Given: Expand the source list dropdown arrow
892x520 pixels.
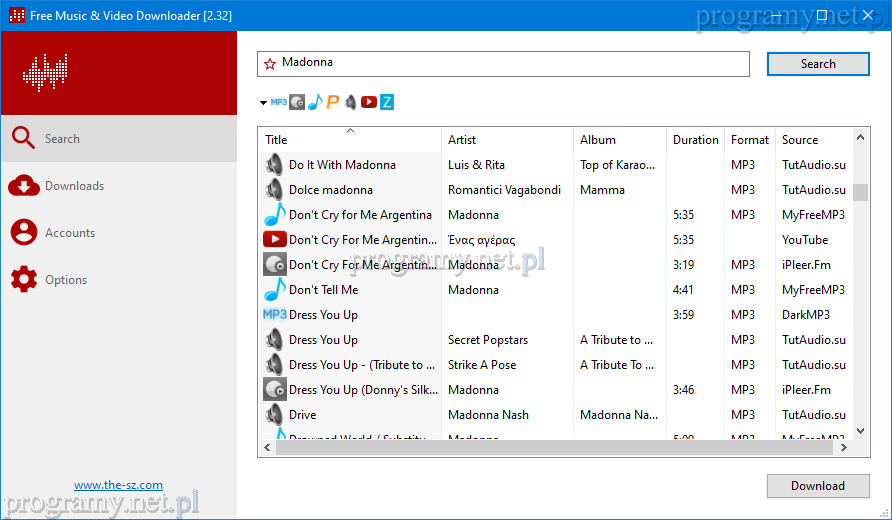Looking at the screenshot, I should [263, 103].
